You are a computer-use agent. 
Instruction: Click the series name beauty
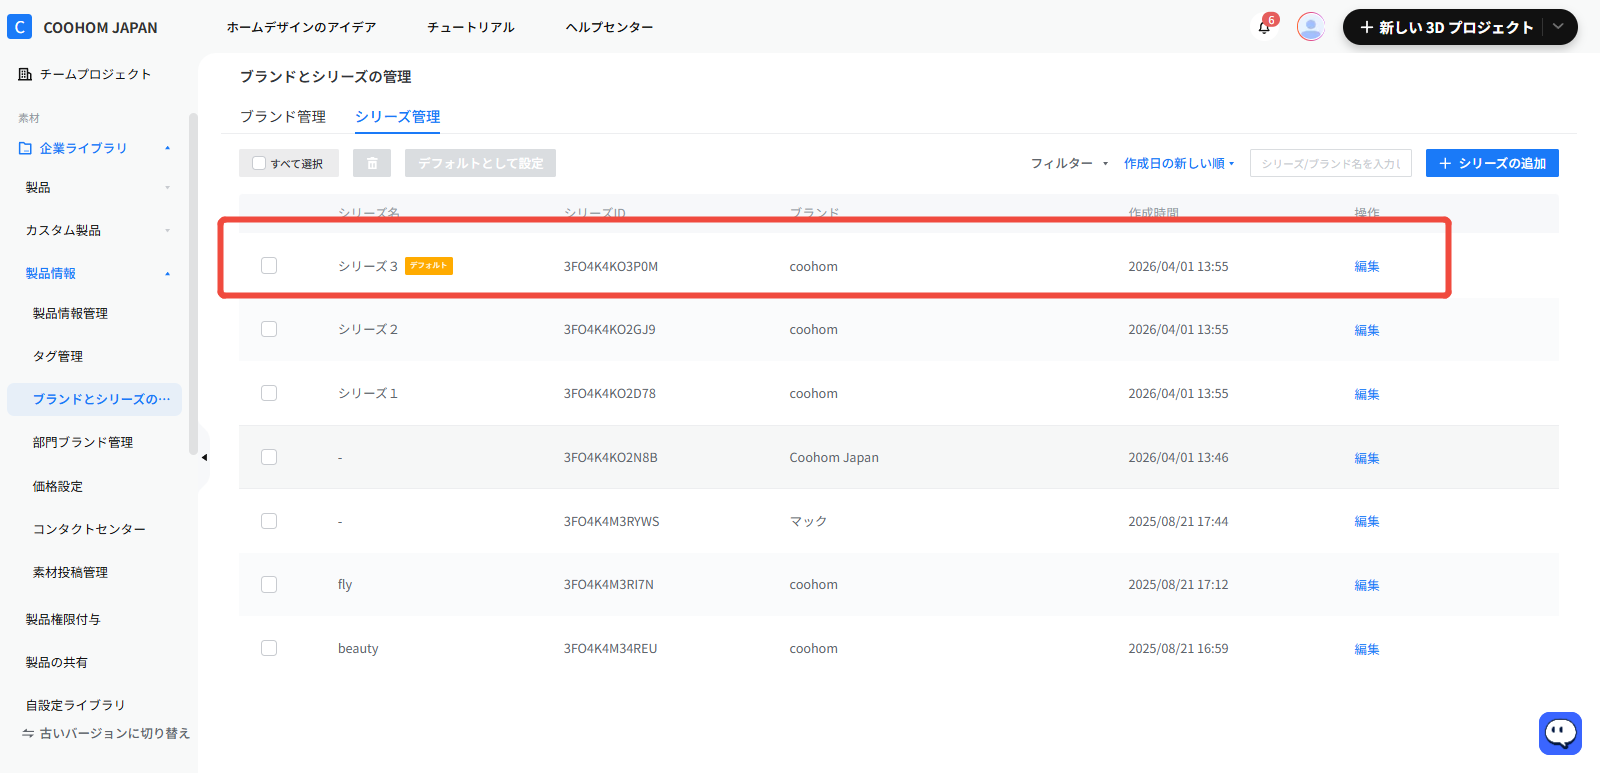pos(358,648)
